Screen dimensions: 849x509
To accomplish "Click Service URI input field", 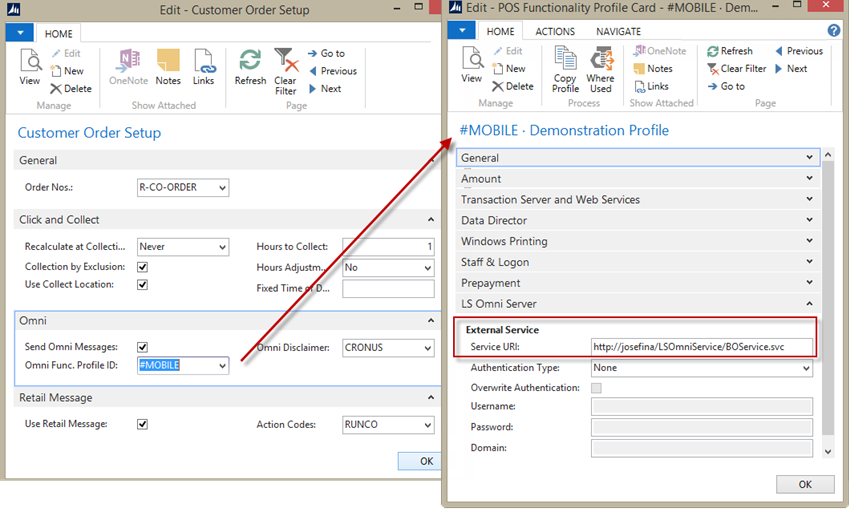I will click(x=700, y=347).
